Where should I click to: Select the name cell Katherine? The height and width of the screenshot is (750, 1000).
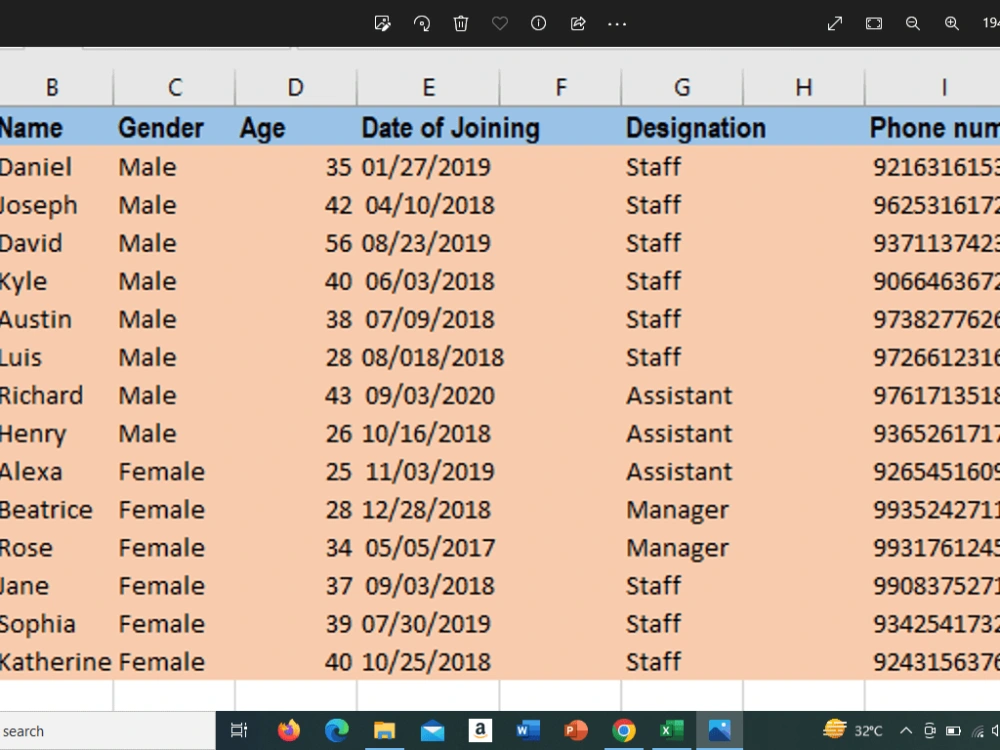[56, 662]
